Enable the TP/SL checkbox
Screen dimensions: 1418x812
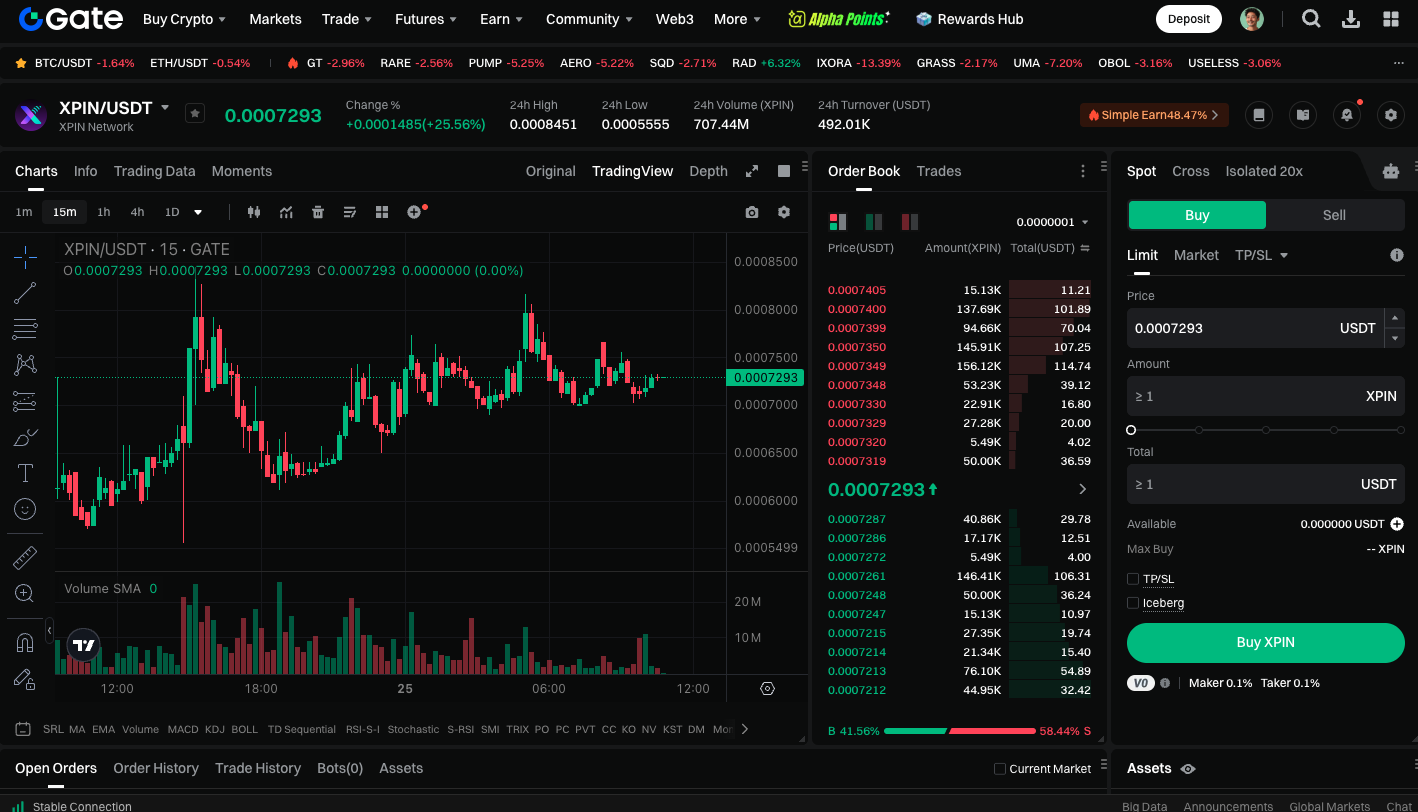(1133, 579)
